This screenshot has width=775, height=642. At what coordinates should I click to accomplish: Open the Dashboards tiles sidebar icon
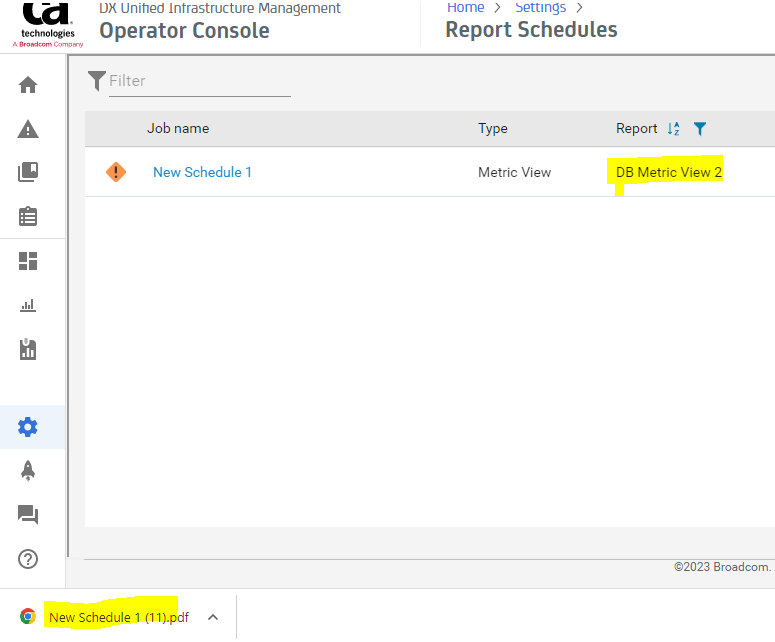[28, 261]
